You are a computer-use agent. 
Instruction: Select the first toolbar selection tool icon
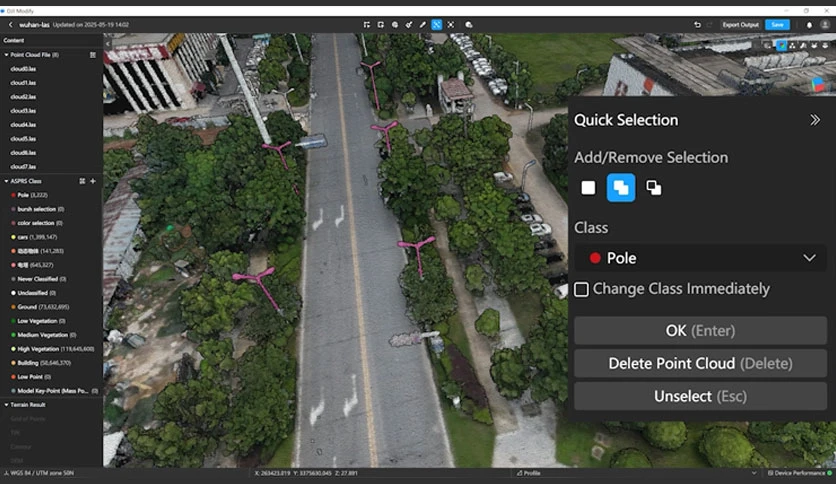366,25
